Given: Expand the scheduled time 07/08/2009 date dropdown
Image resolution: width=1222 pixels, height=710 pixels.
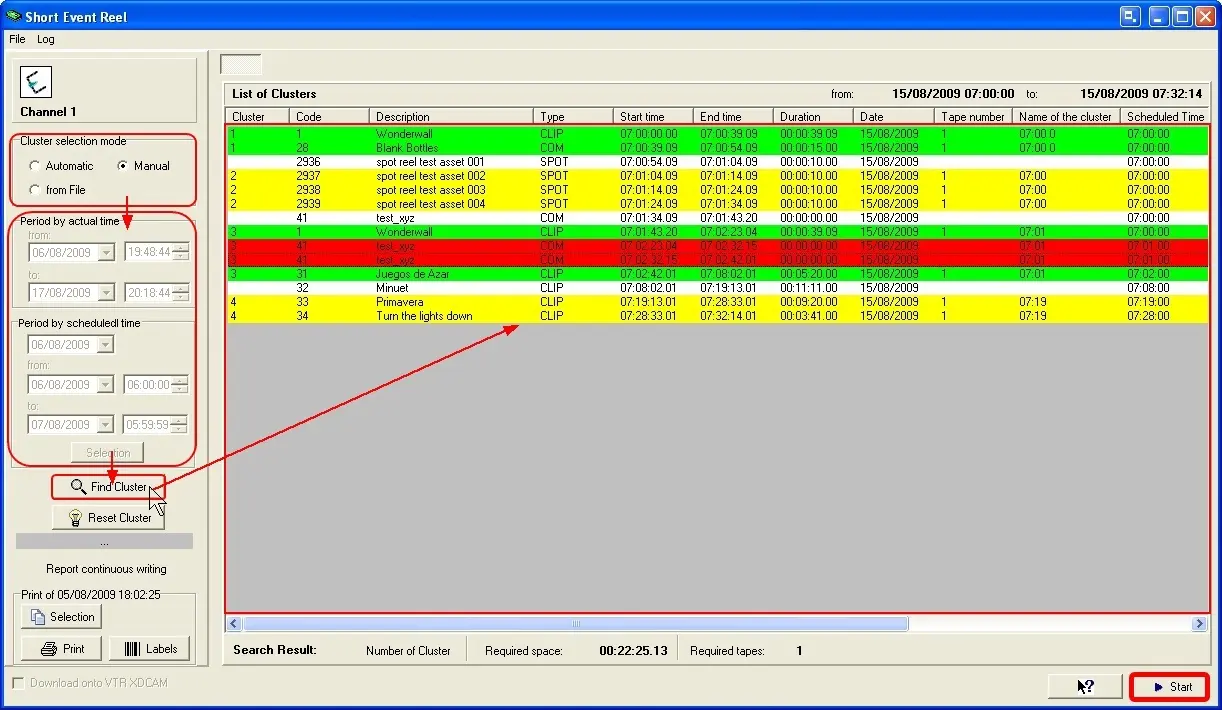Looking at the screenshot, I should coord(106,425).
